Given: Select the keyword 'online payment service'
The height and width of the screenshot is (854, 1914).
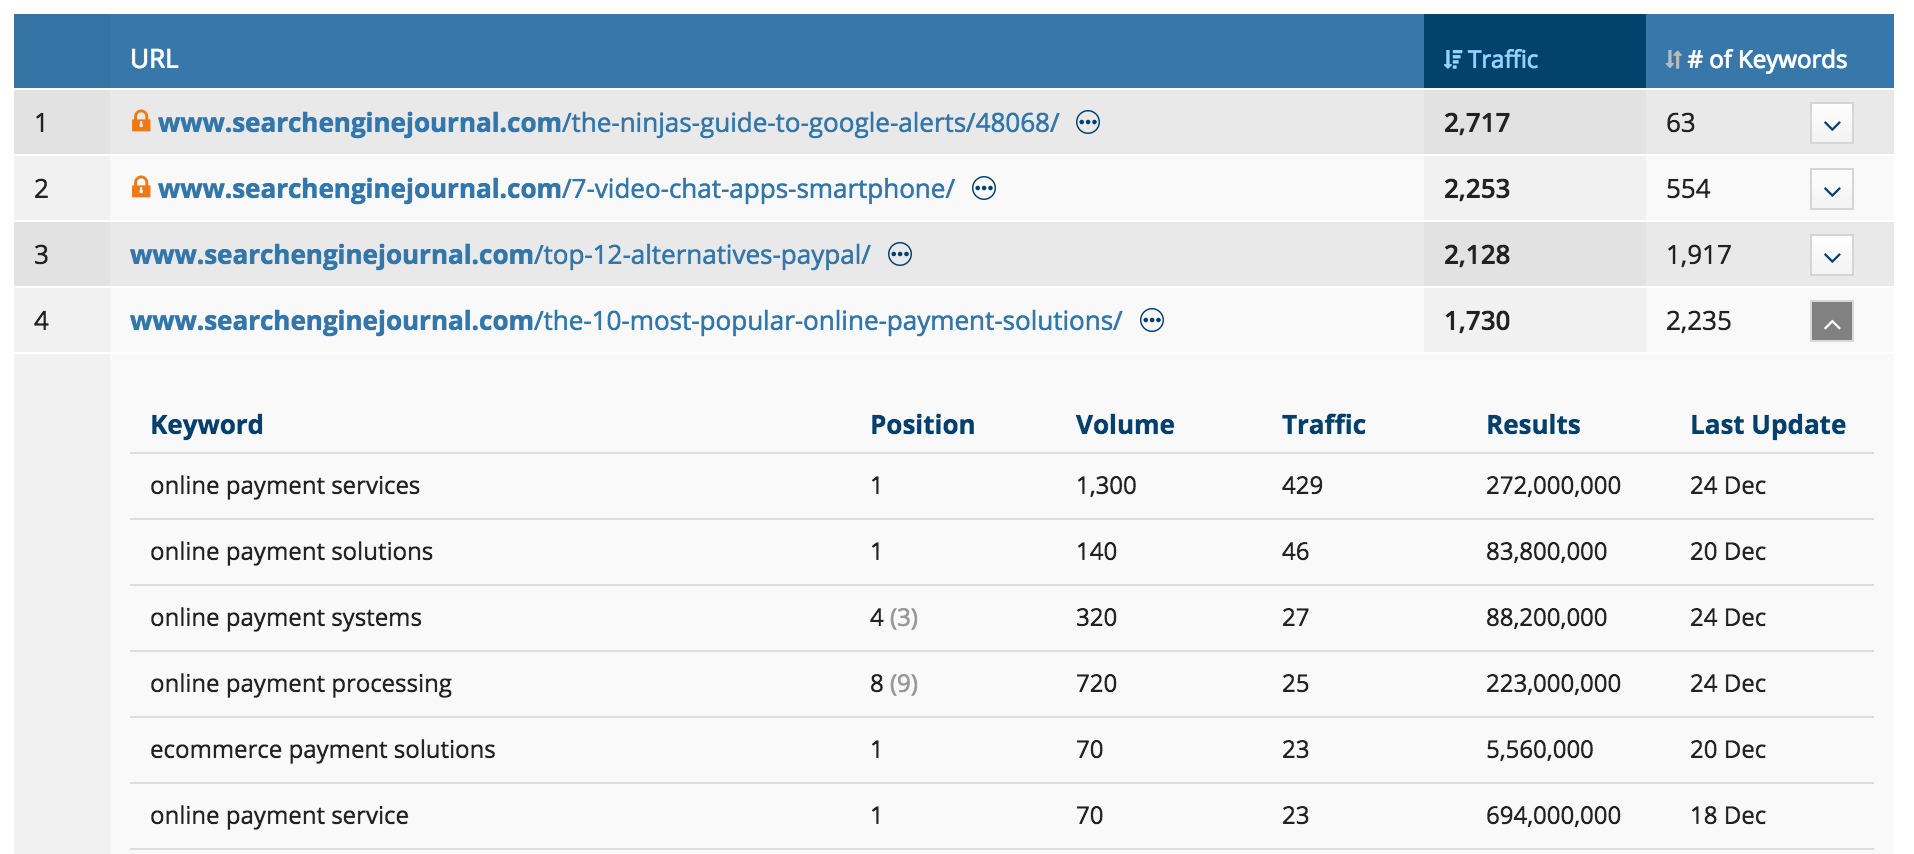Looking at the screenshot, I should coord(279,816).
